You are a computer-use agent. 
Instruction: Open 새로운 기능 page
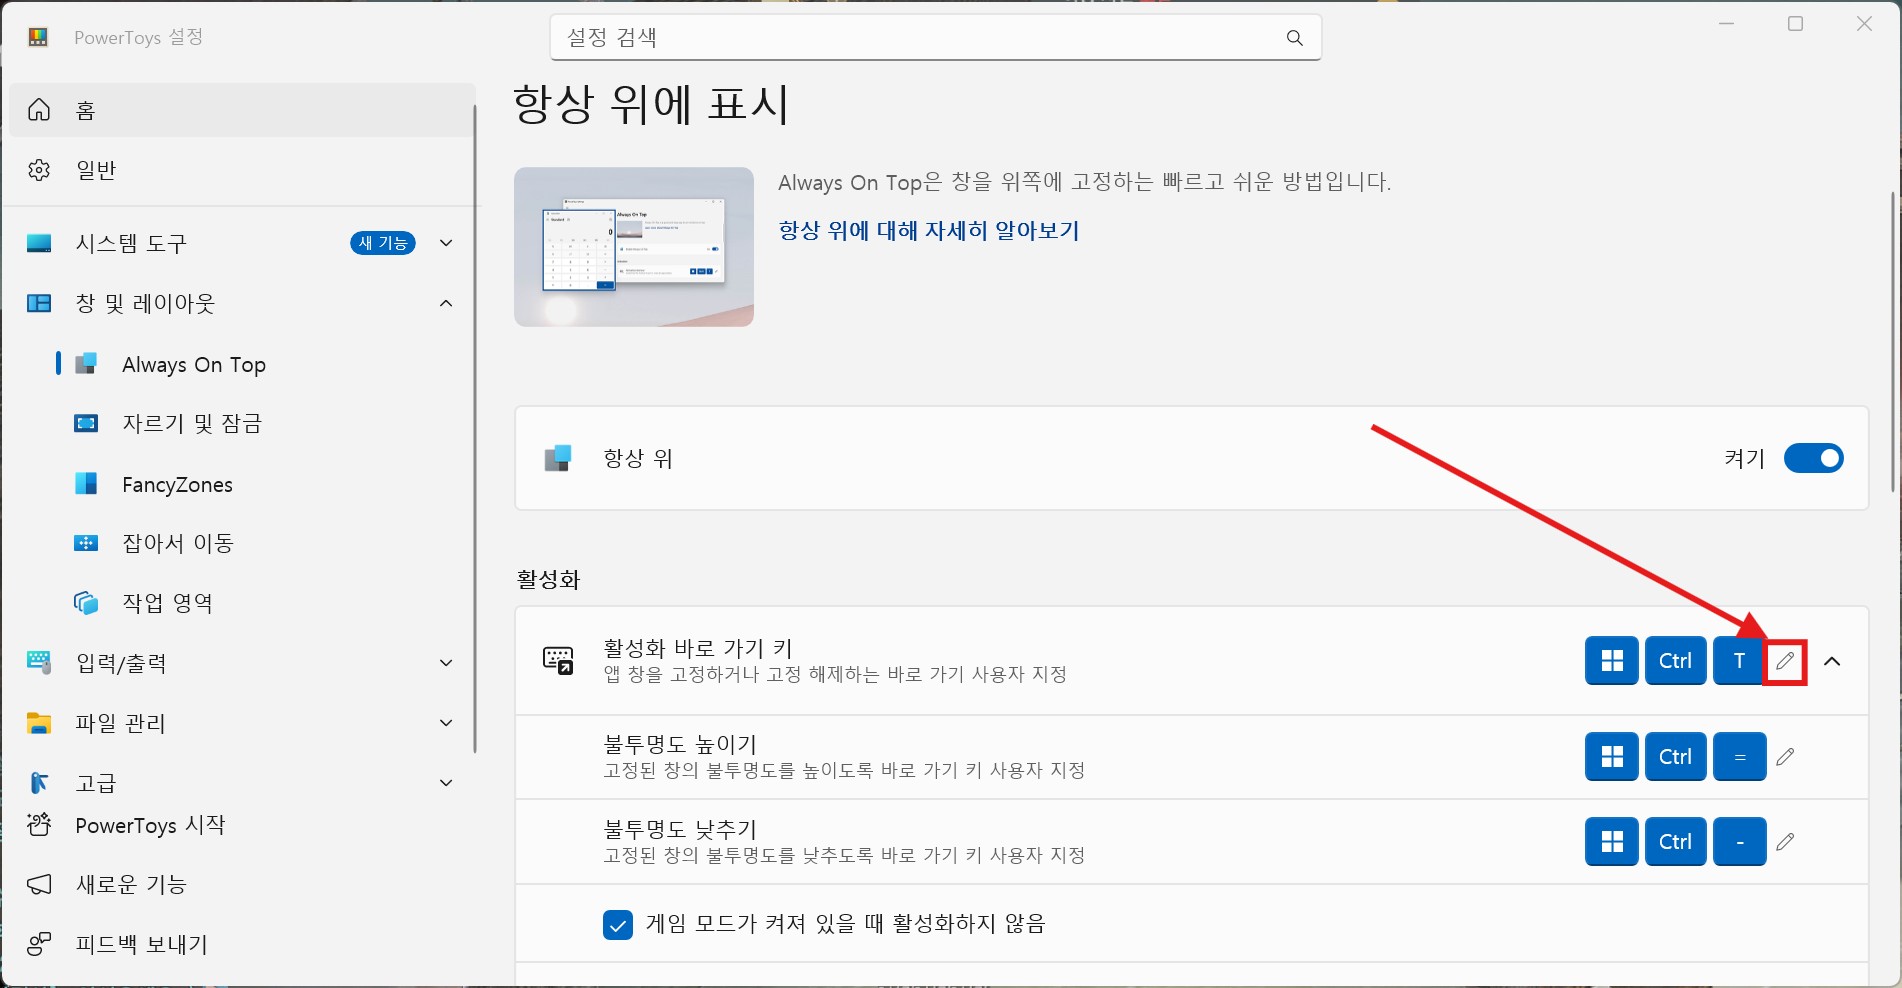[x=241, y=884]
